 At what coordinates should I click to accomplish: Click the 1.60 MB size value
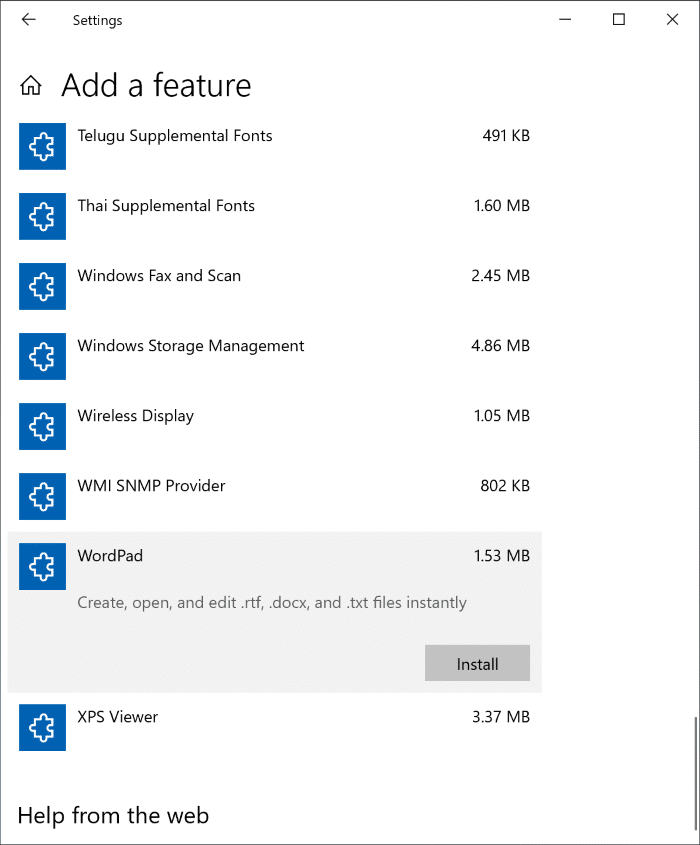click(x=502, y=205)
